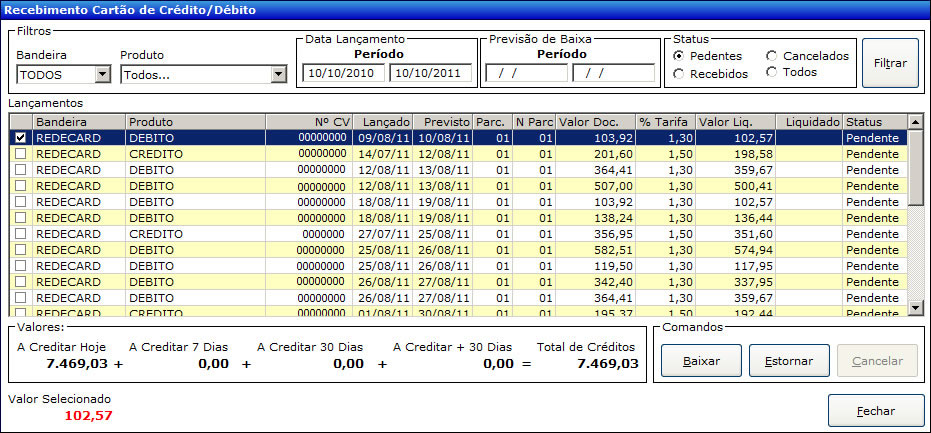Check the row with Valor Doc. 356,95
931x433 pixels.
tap(21, 233)
